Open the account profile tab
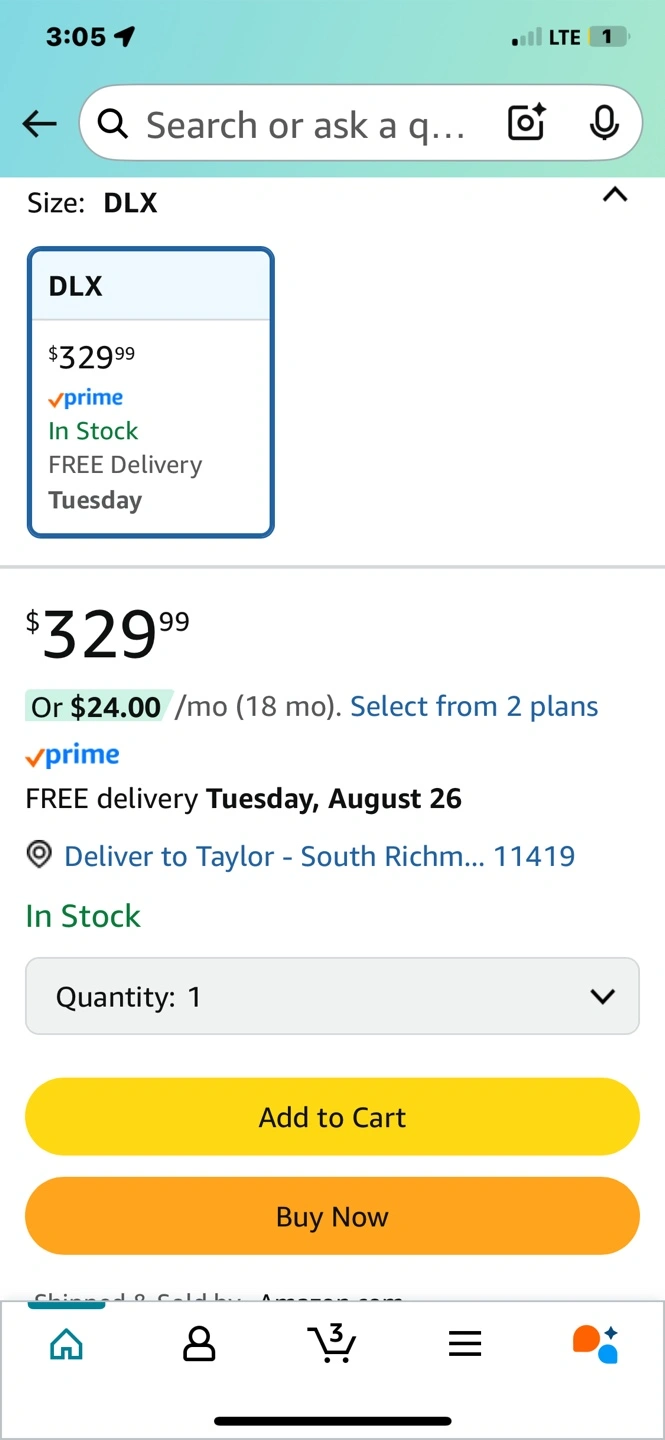Screen dimensions: 665x1440 click(x=199, y=1345)
